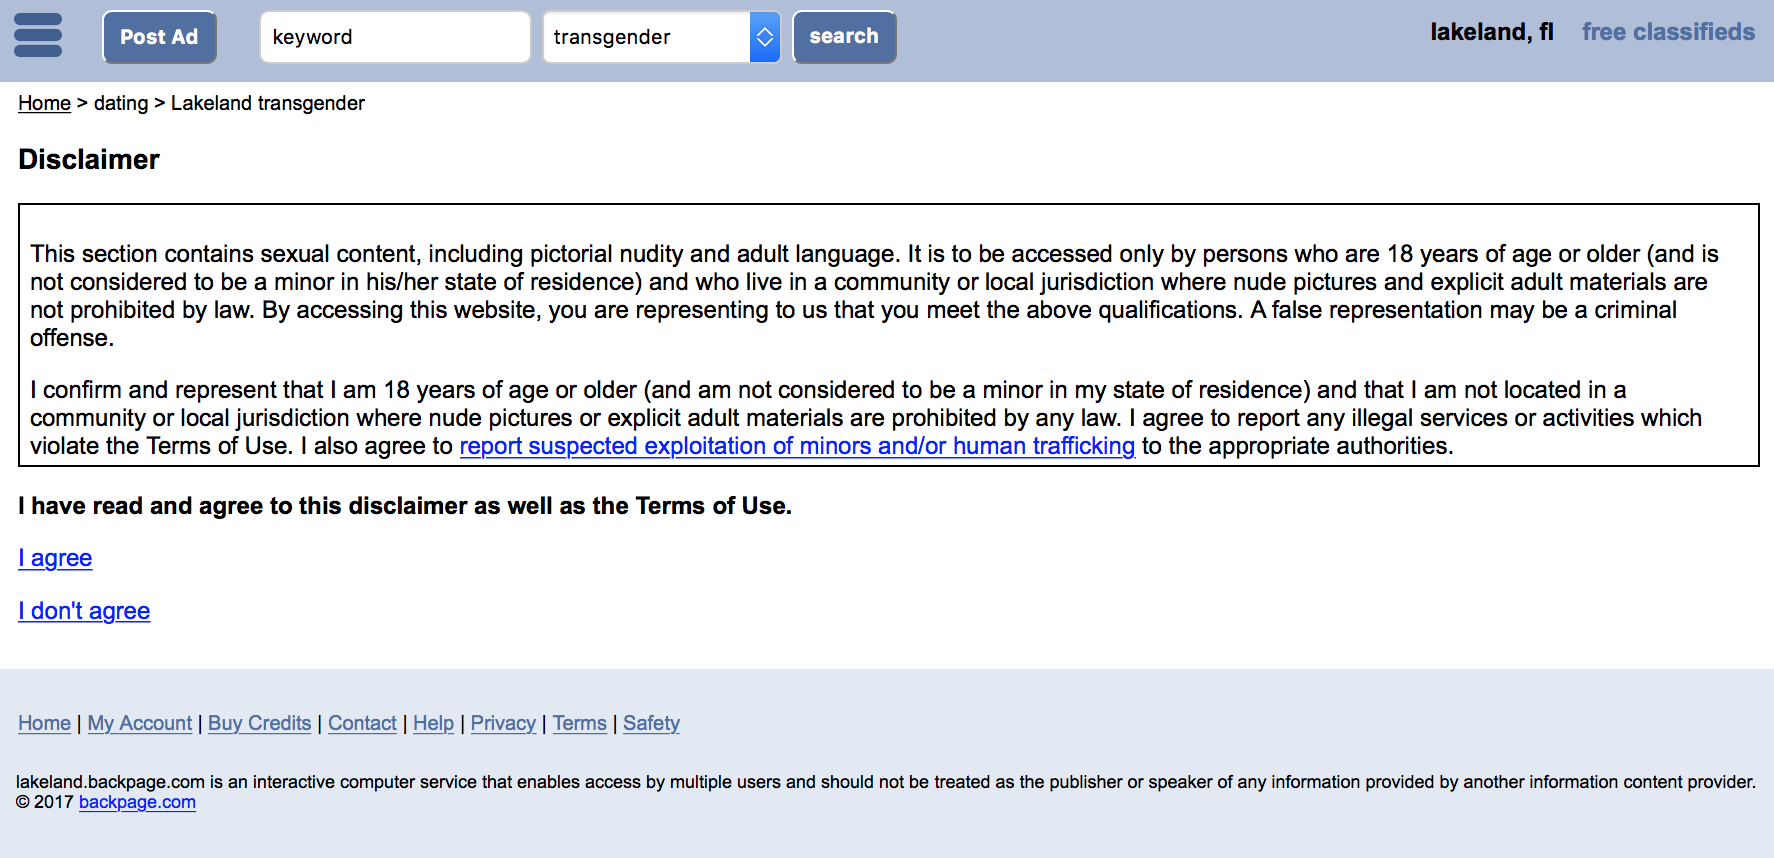The height and width of the screenshot is (858, 1774).
Task: Open the Terms footer link
Action: coord(579,723)
